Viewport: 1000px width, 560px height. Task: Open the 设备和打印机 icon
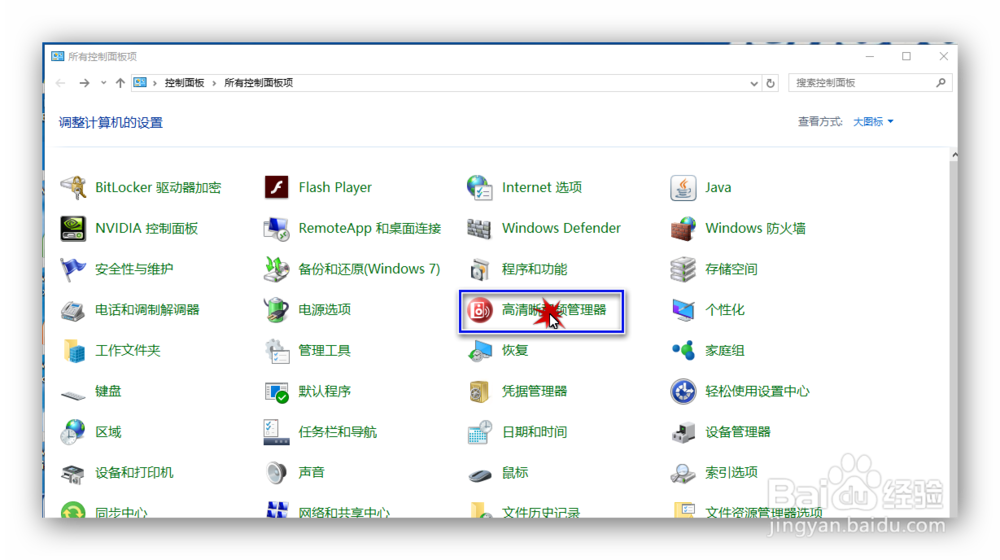coord(73,473)
